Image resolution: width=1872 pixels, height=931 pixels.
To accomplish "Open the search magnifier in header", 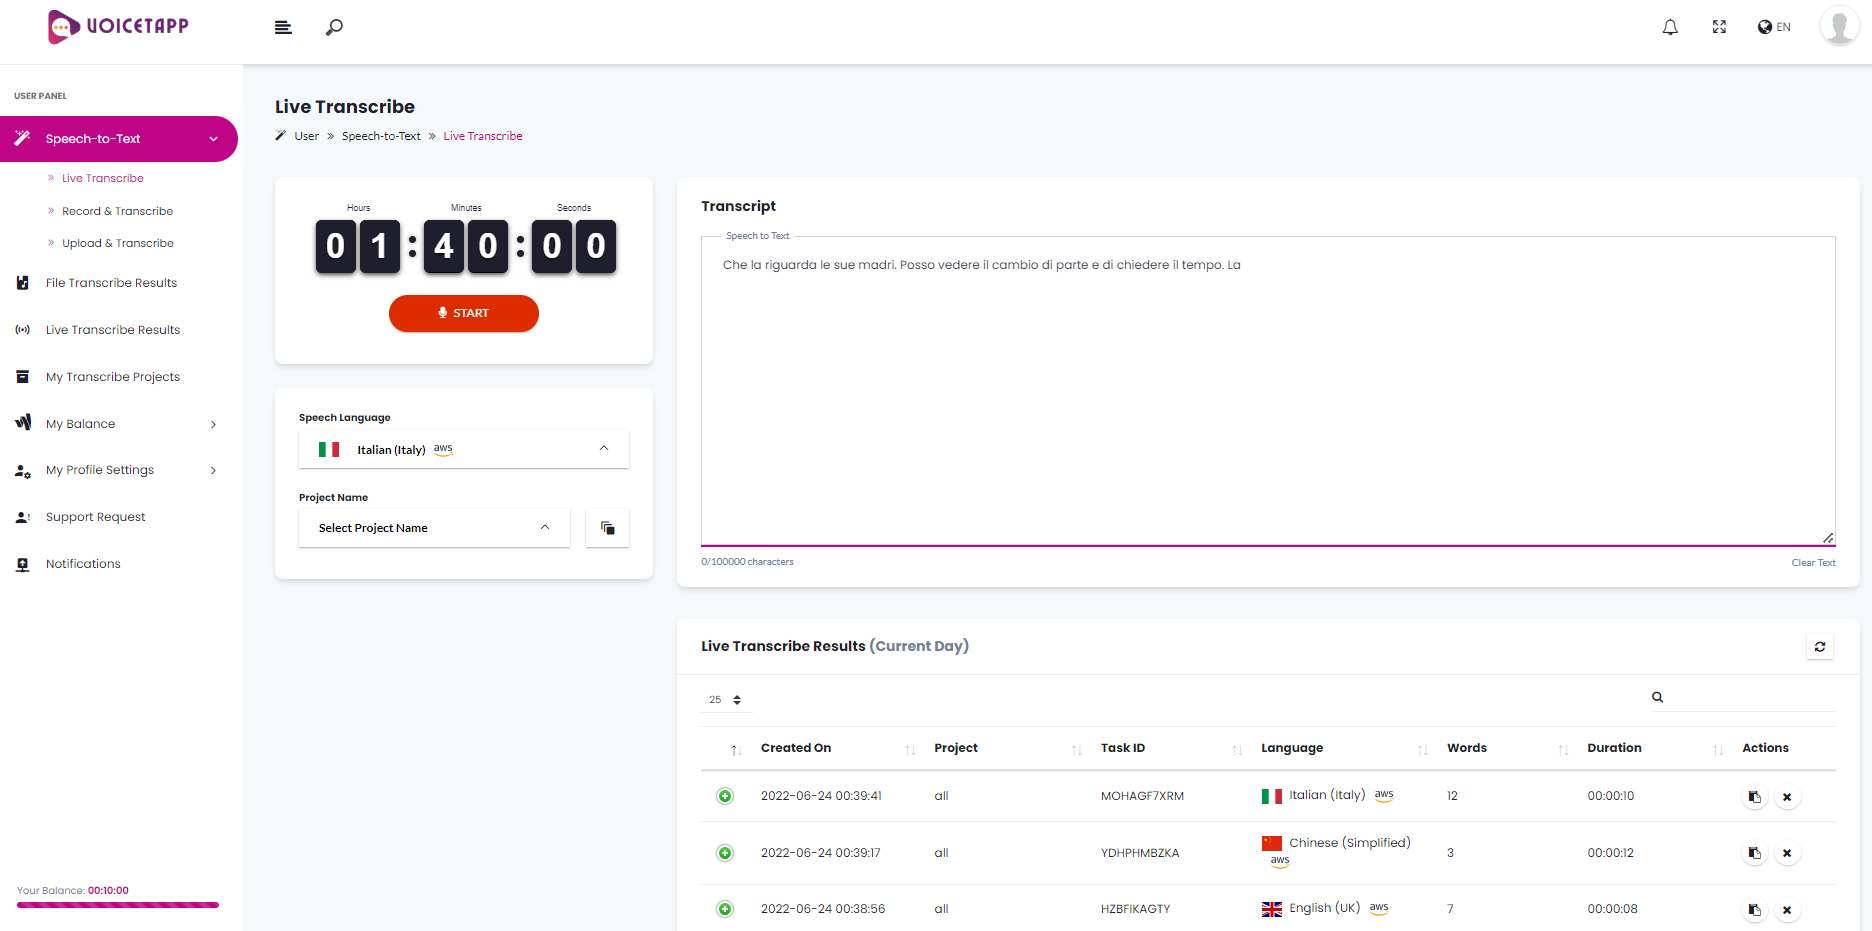I will click(x=334, y=27).
